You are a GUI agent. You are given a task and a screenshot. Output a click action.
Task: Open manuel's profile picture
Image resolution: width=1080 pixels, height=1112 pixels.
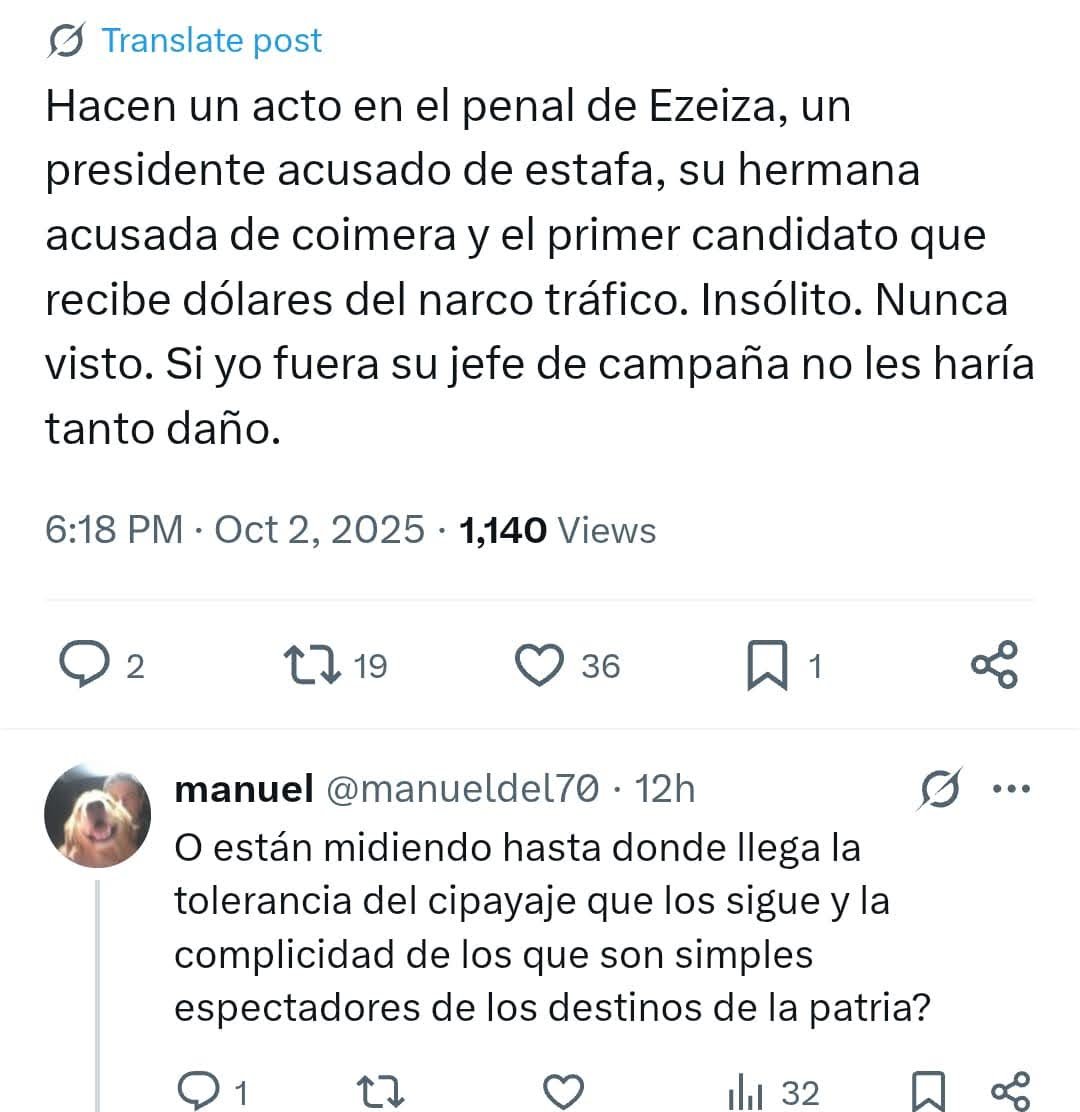98,815
